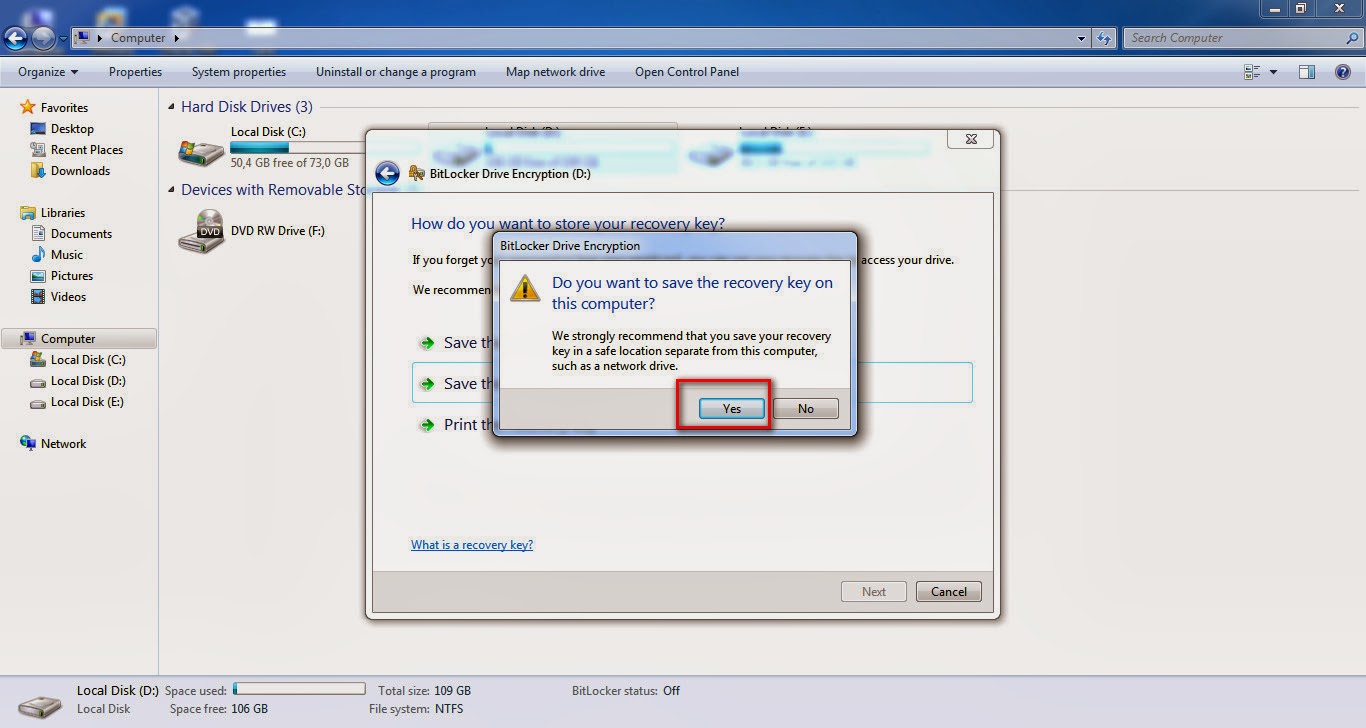The height and width of the screenshot is (728, 1366).
Task: Select Computer in the navigation pane
Action: click(x=79, y=339)
